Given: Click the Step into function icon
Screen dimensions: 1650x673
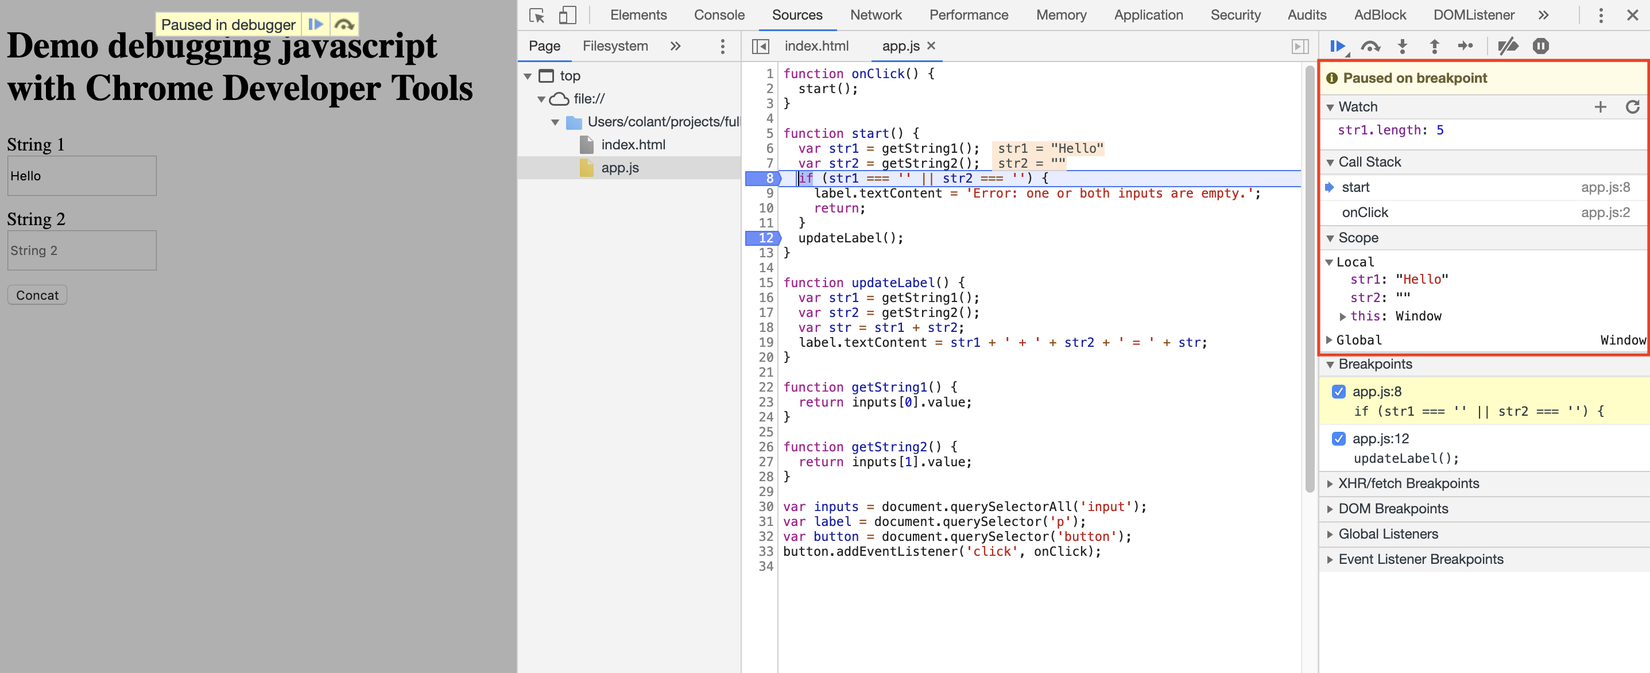Looking at the screenshot, I should pyautogui.click(x=1402, y=46).
